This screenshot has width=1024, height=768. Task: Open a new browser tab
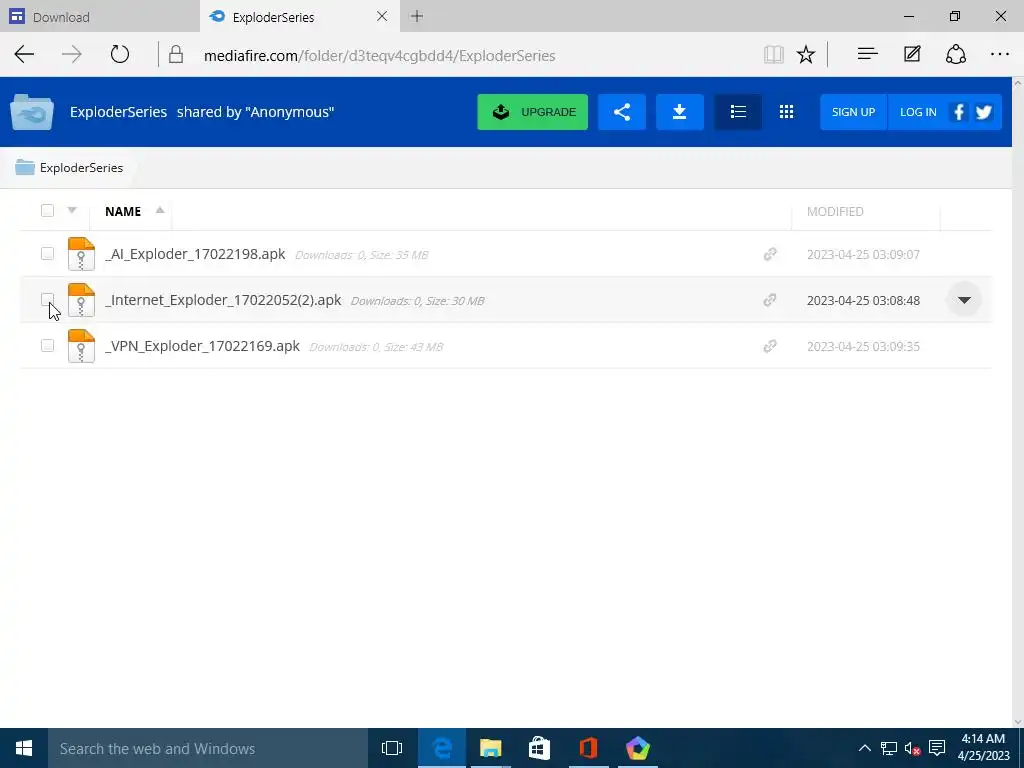point(417,16)
